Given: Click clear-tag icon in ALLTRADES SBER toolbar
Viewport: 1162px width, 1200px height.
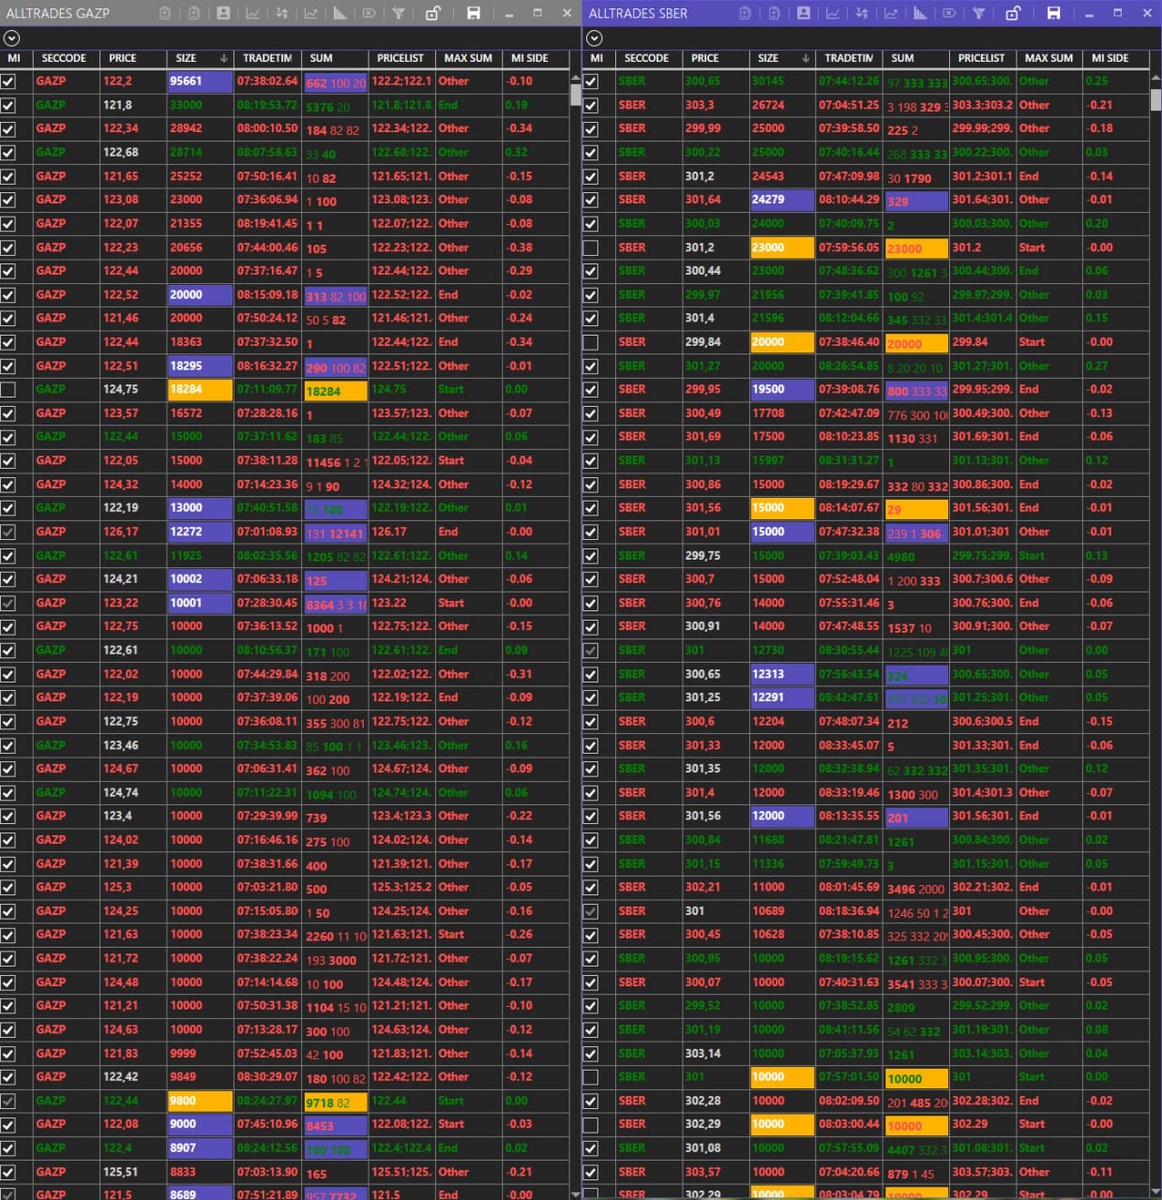Looking at the screenshot, I should (x=949, y=13).
